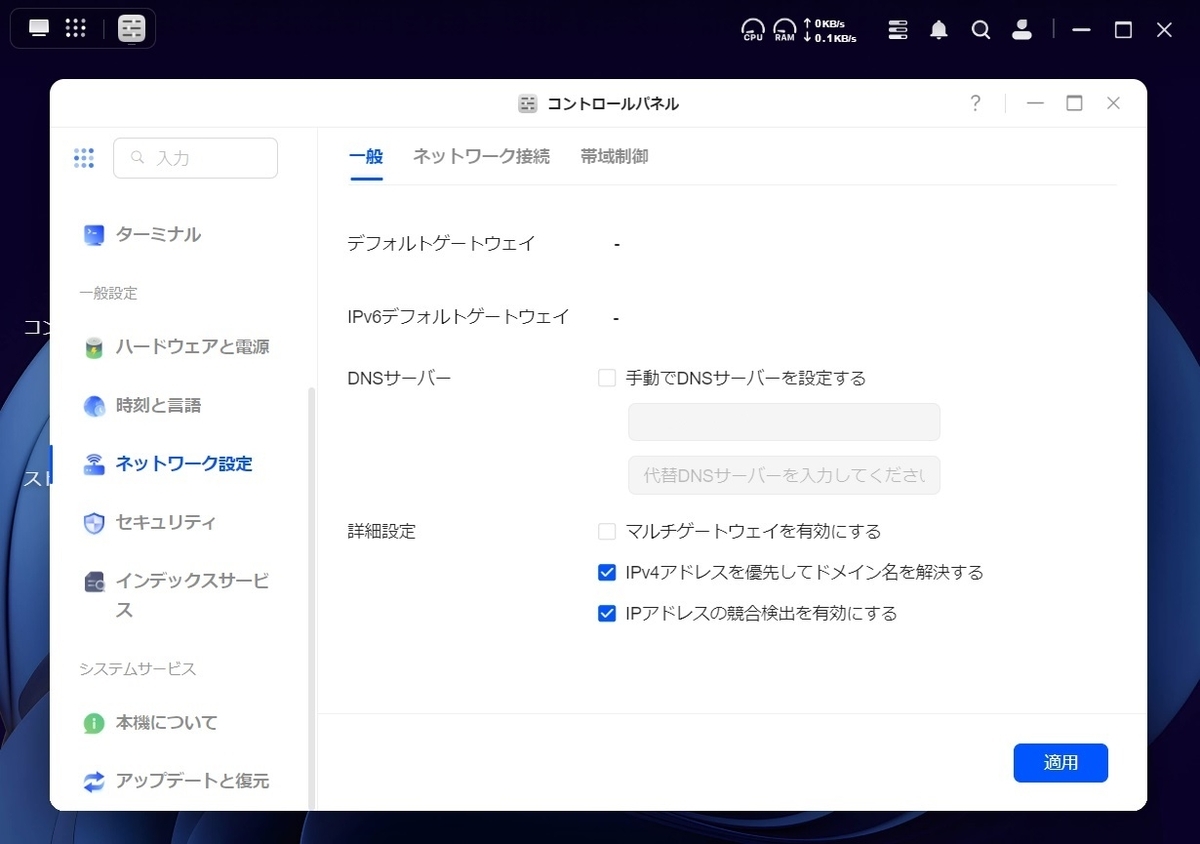Image resolution: width=1200 pixels, height=844 pixels.
Task: Click the ネットワーク設定 router icon
Action: pyautogui.click(x=94, y=464)
